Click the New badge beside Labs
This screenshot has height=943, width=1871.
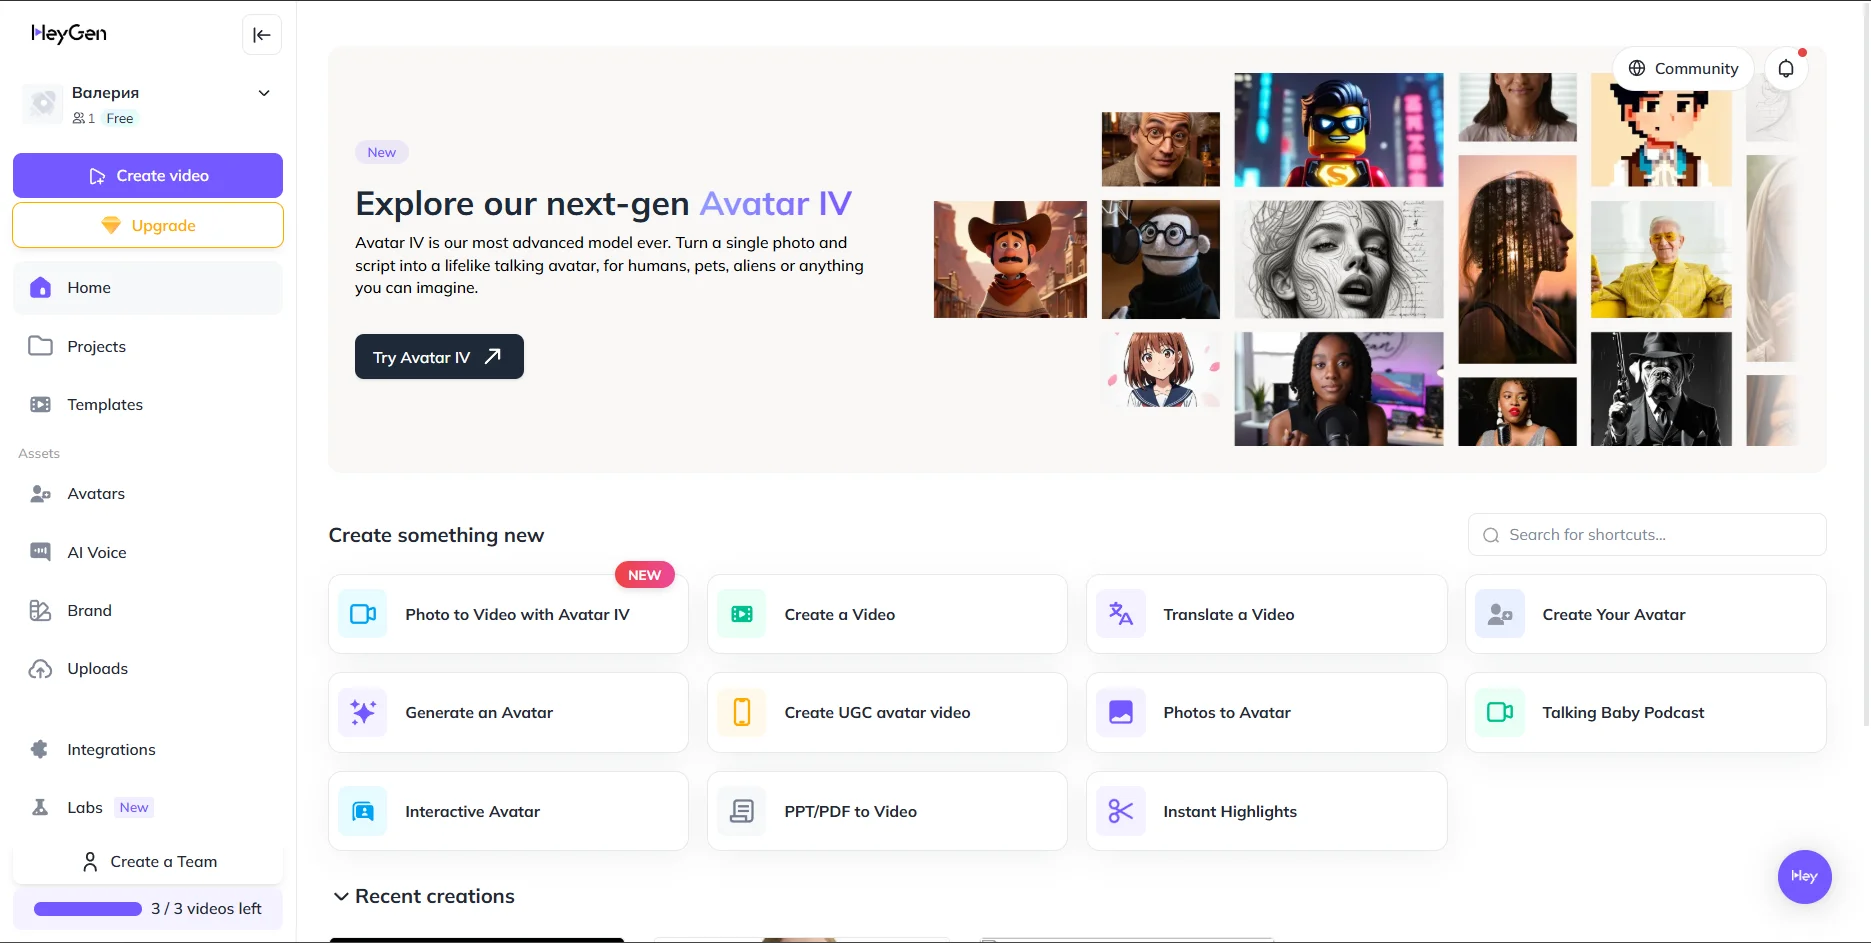coord(134,808)
